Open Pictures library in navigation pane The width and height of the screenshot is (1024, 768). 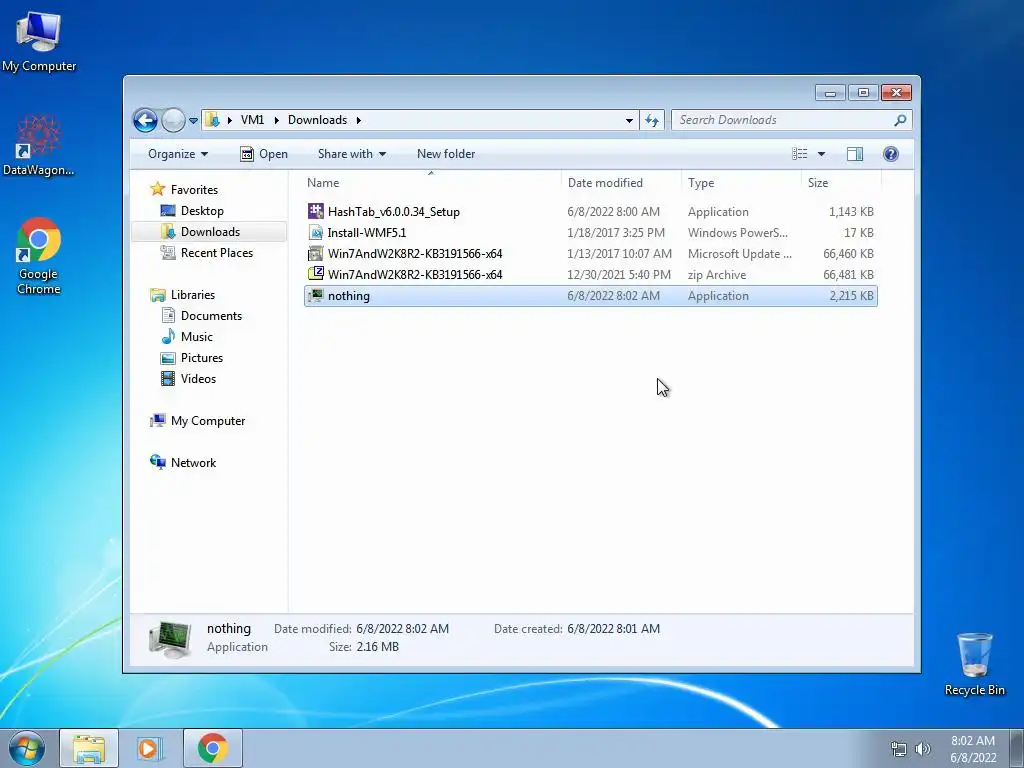202,358
